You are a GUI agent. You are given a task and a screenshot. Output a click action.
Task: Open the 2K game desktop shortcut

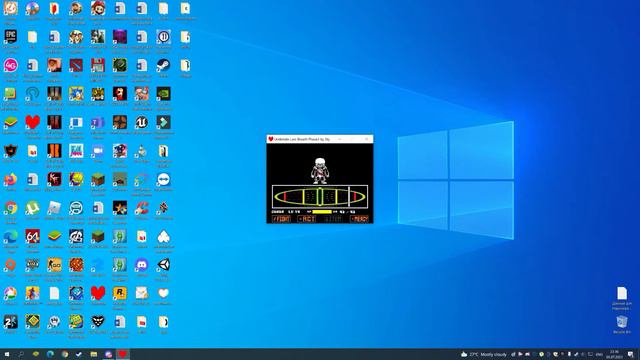coord(11,322)
